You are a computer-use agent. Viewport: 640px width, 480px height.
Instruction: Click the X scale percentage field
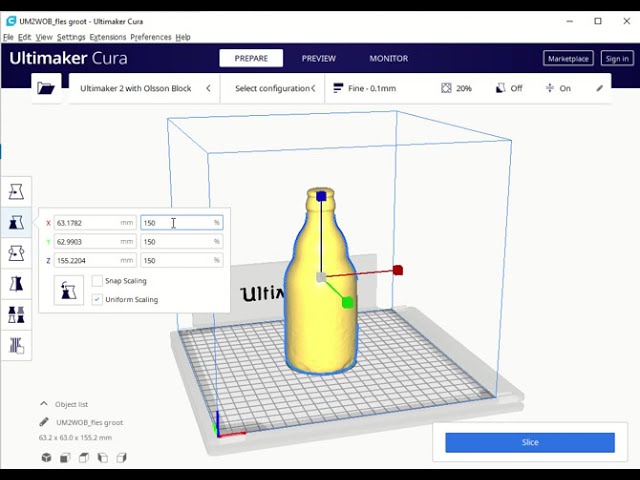182,223
